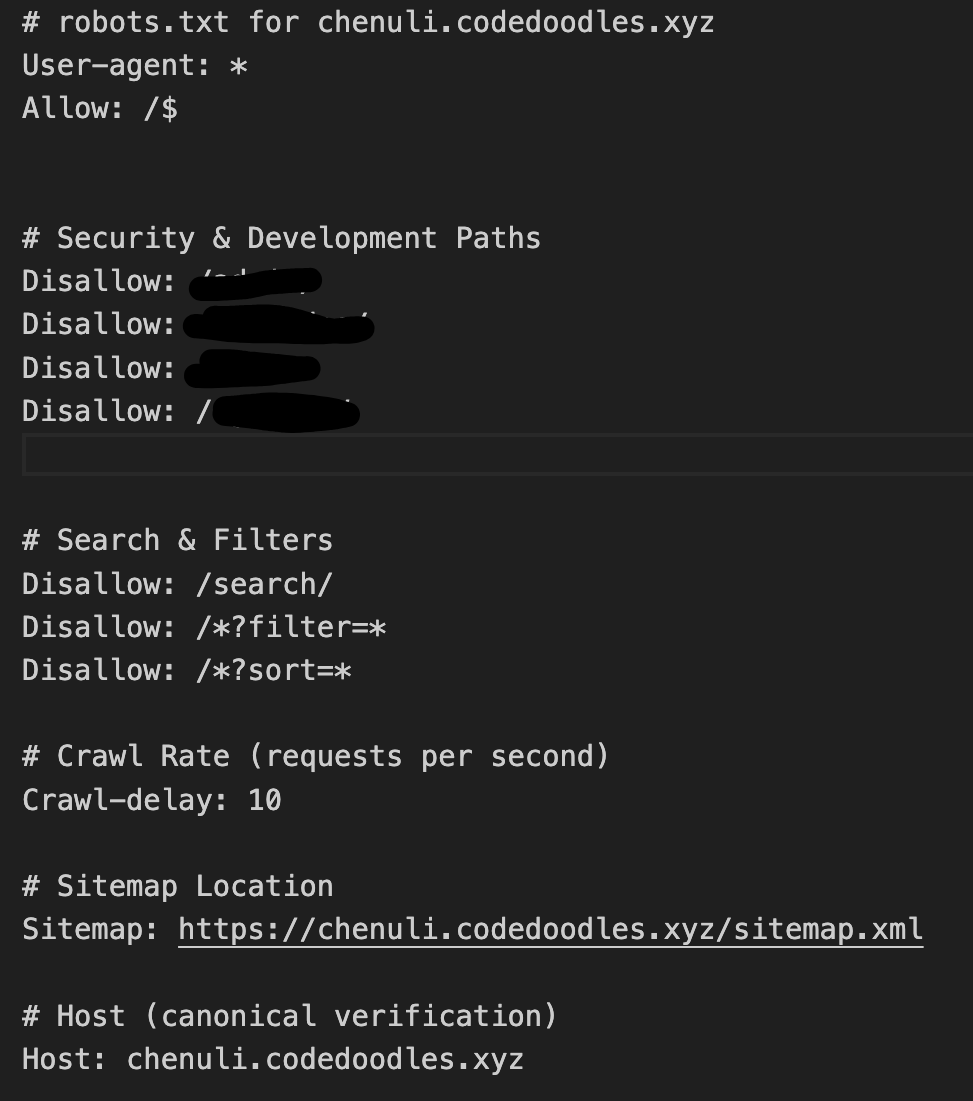973x1101 pixels.
Task: Click the Crawl Rate comment line
Action: click(x=315, y=756)
